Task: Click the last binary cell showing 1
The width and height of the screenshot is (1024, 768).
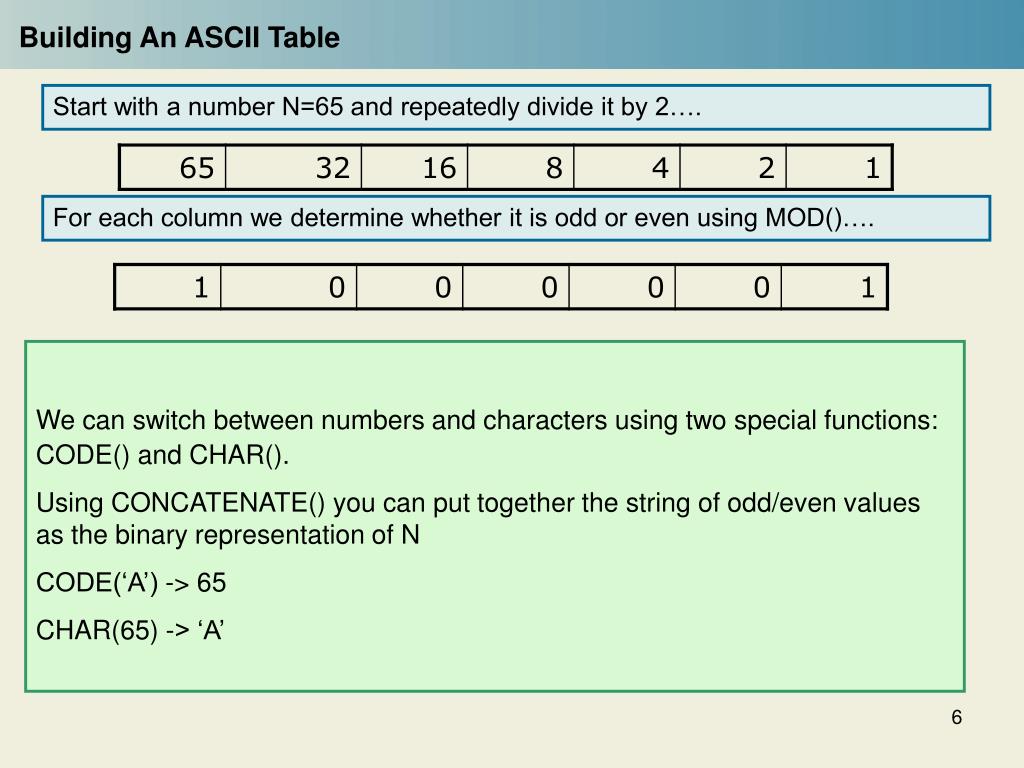Action: [834, 287]
